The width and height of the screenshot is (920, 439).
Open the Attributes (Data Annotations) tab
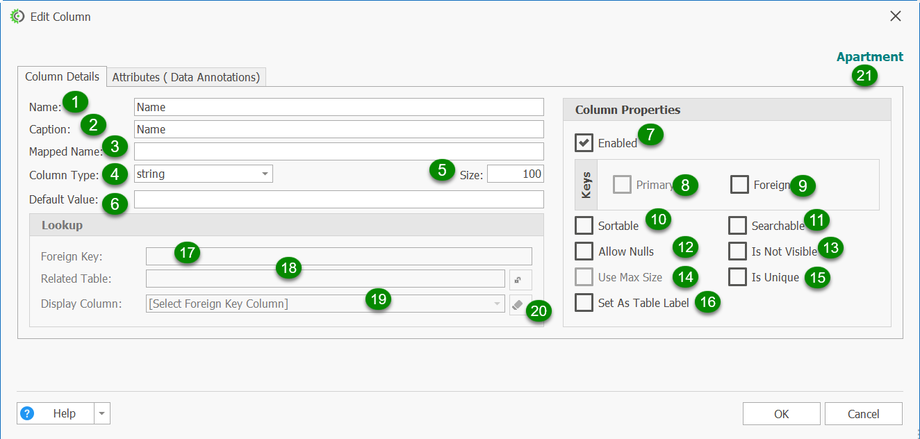186,76
